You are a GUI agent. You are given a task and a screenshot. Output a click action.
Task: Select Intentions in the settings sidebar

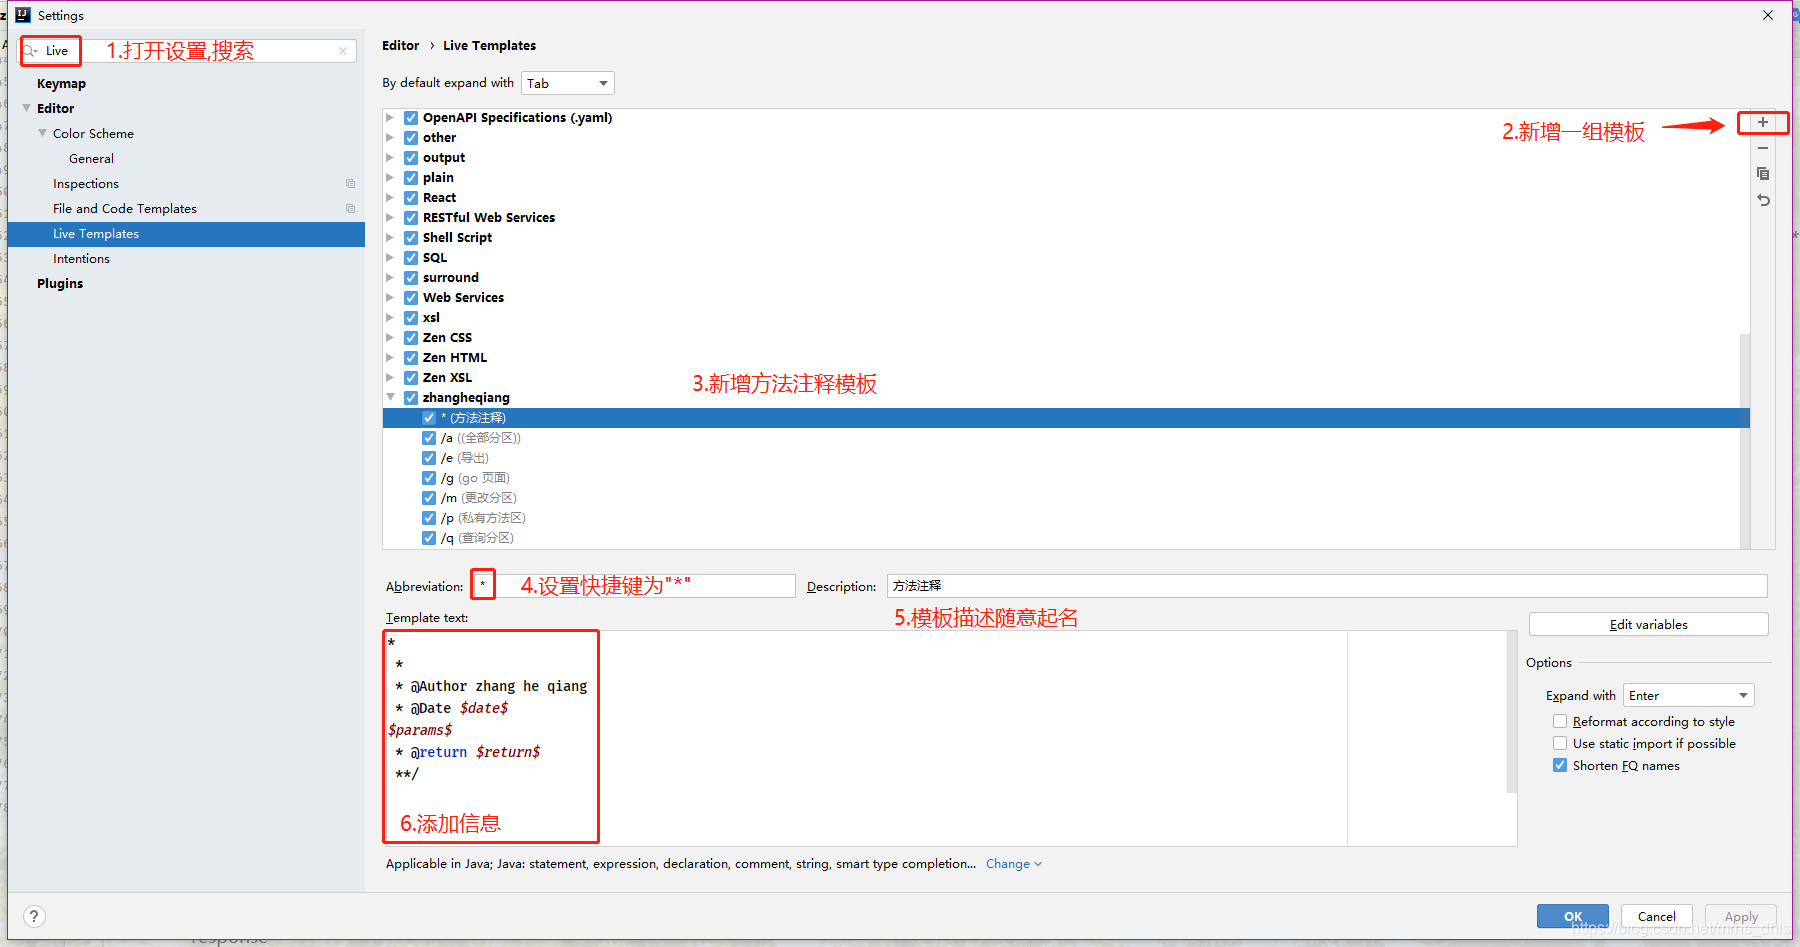pyautogui.click(x=81, y=258)
